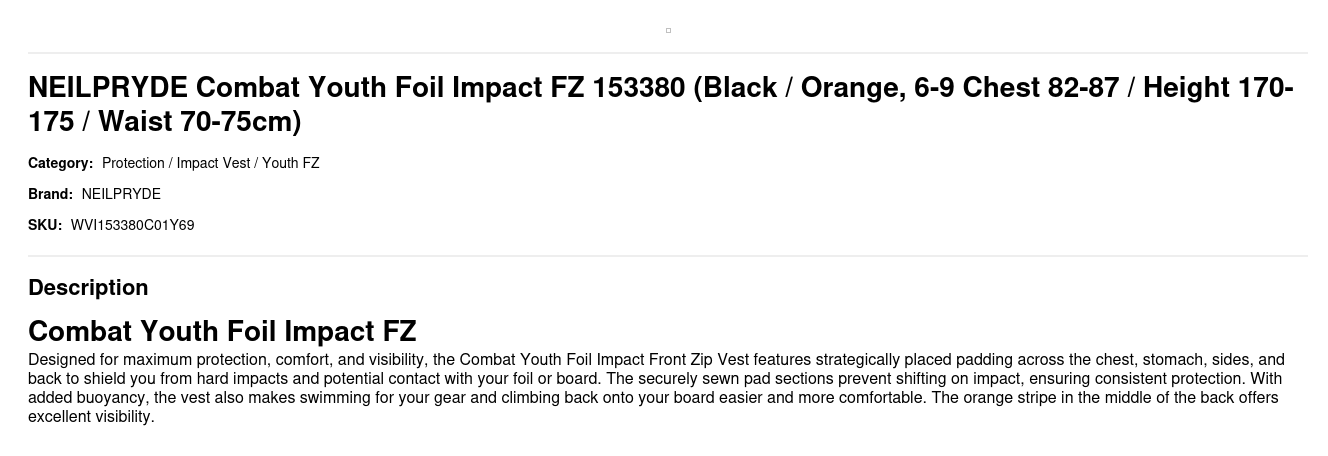Select "Youth FZ" in the category path
1328x456 pixels.
coord(290,163)
